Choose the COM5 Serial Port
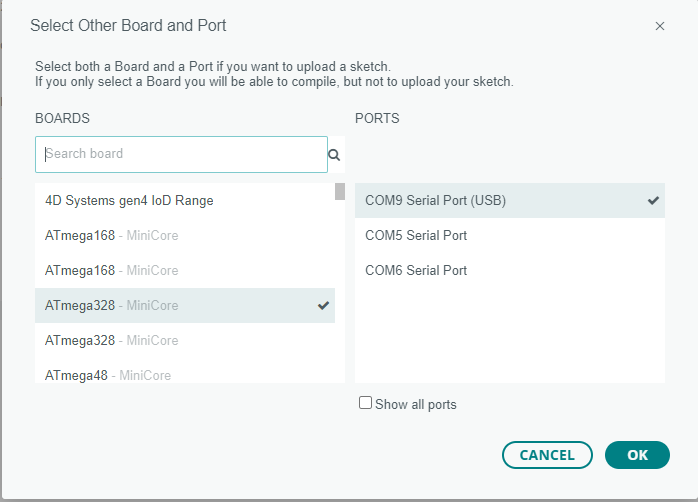 click(x=416, y=235)
